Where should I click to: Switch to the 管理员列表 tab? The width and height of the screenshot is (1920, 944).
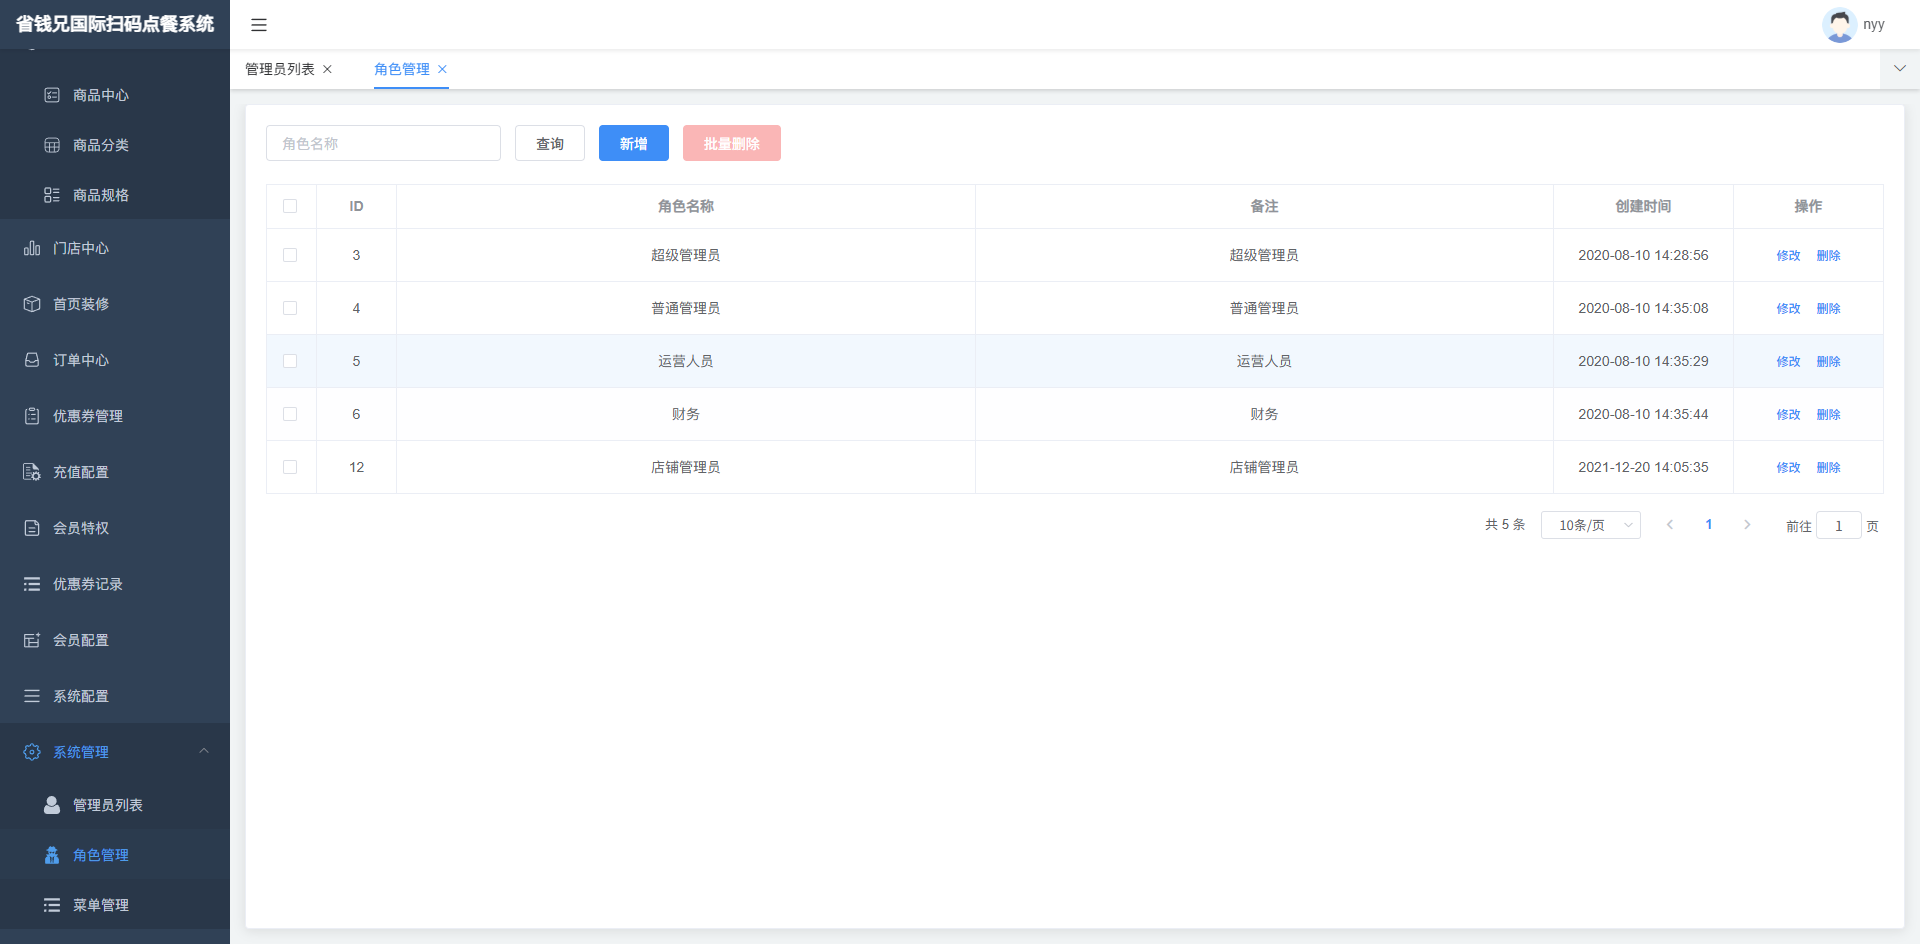(x=280, y=69)
